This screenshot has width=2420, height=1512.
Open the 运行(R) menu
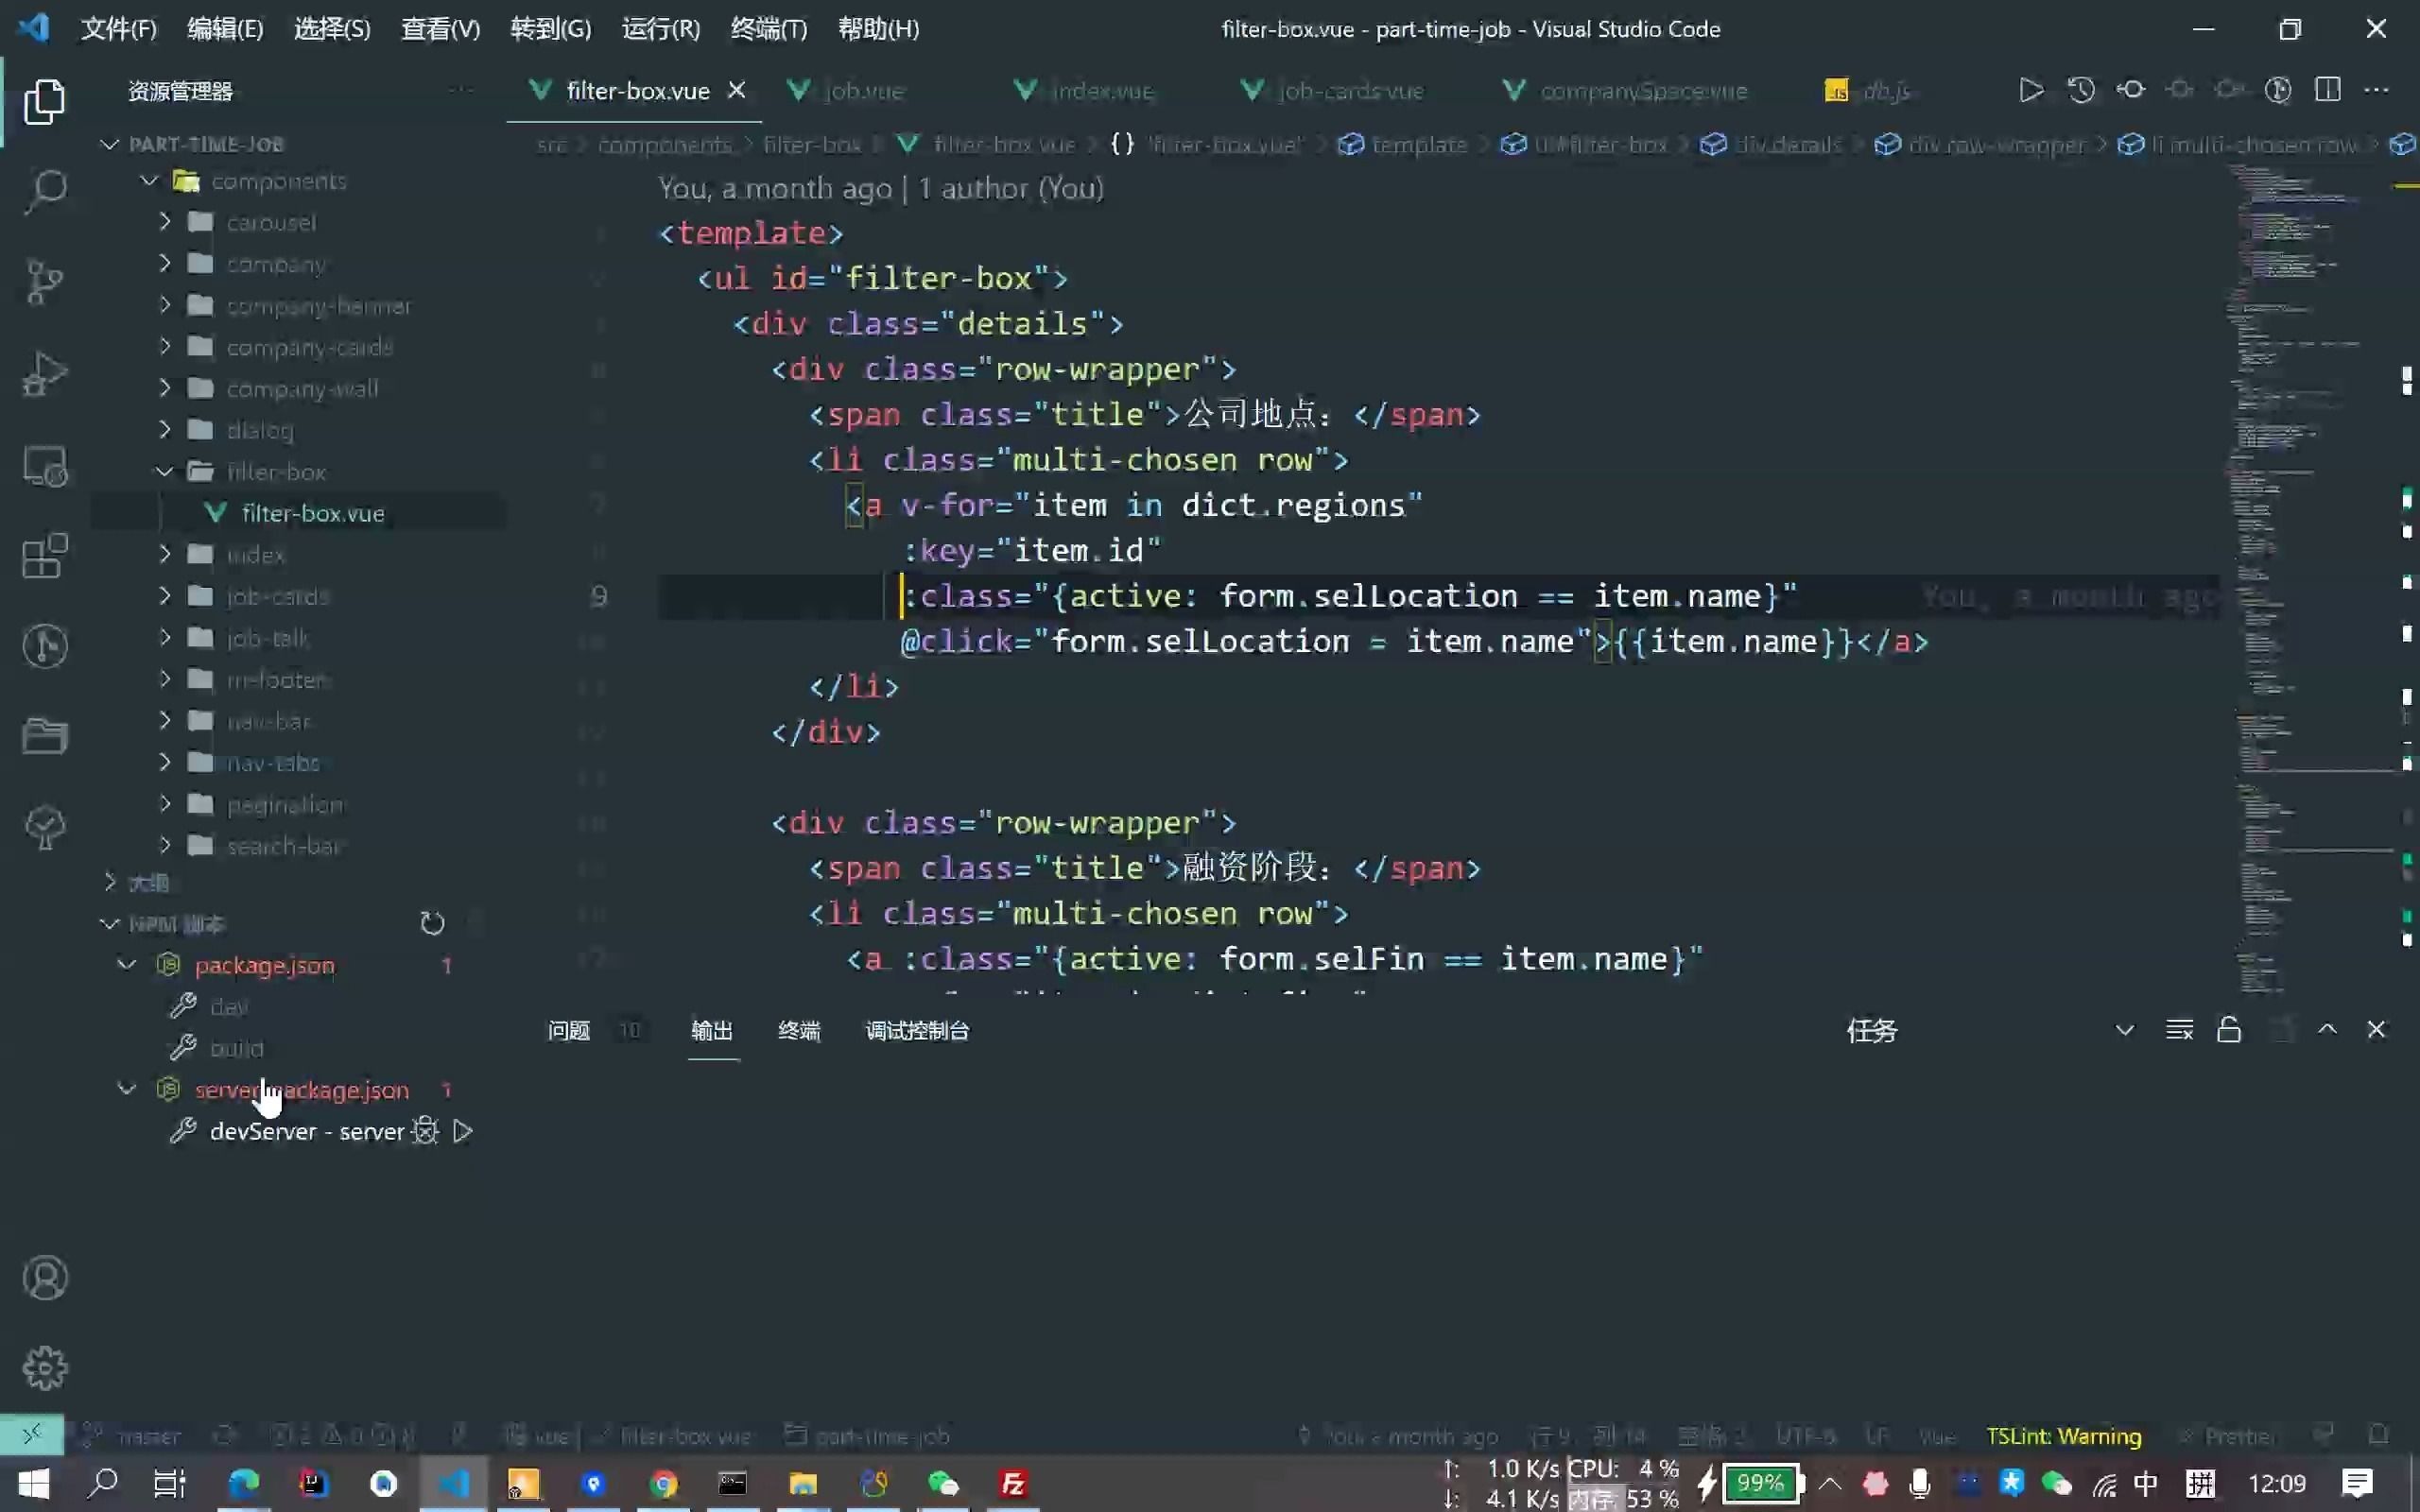pos(660,29)
